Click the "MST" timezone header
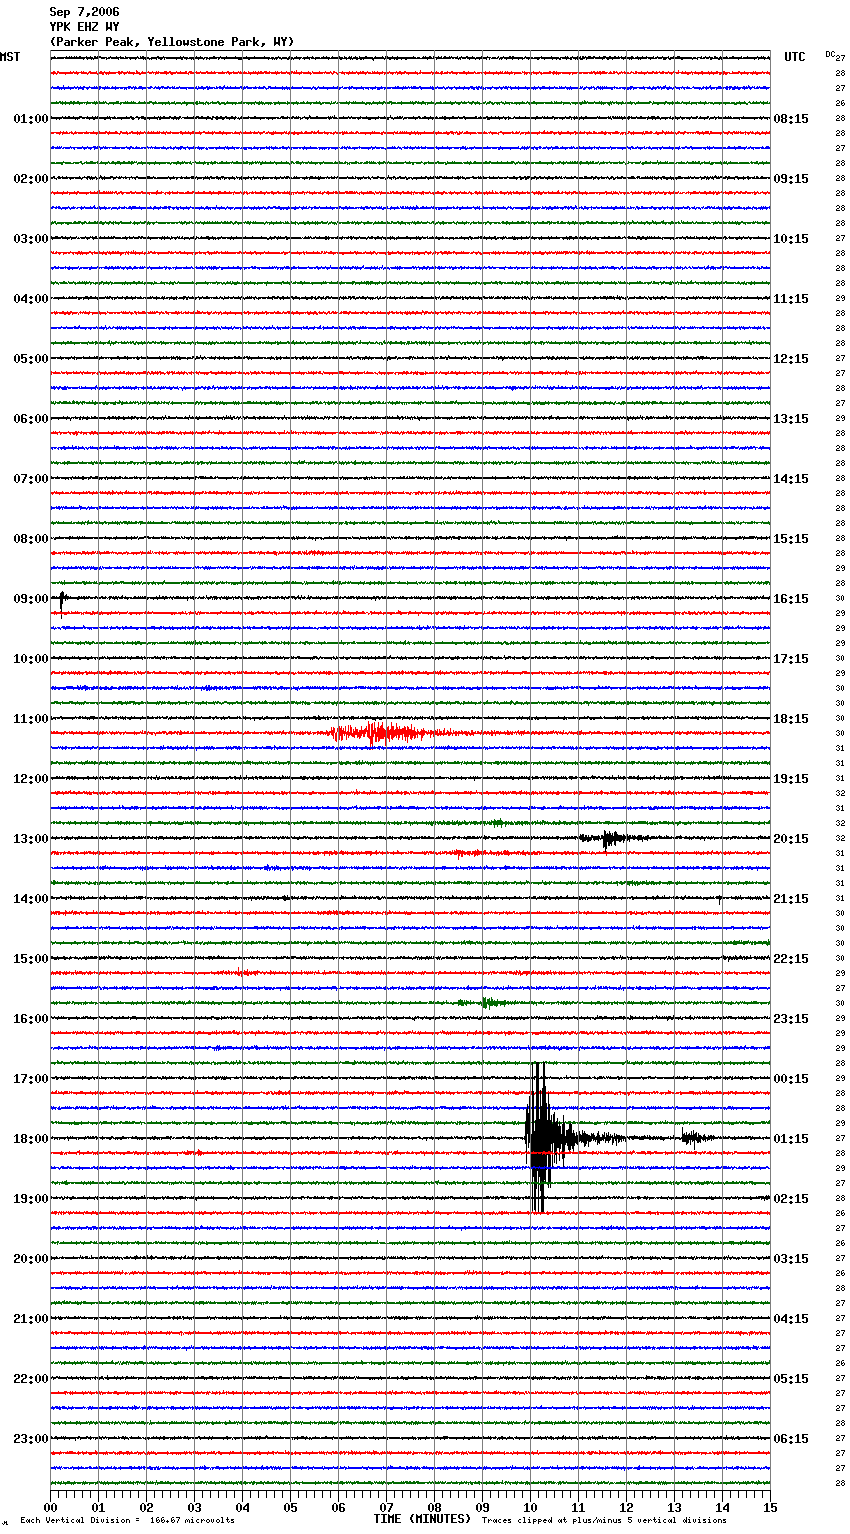Screen dimensions: 850x1534 pos(10,57)
